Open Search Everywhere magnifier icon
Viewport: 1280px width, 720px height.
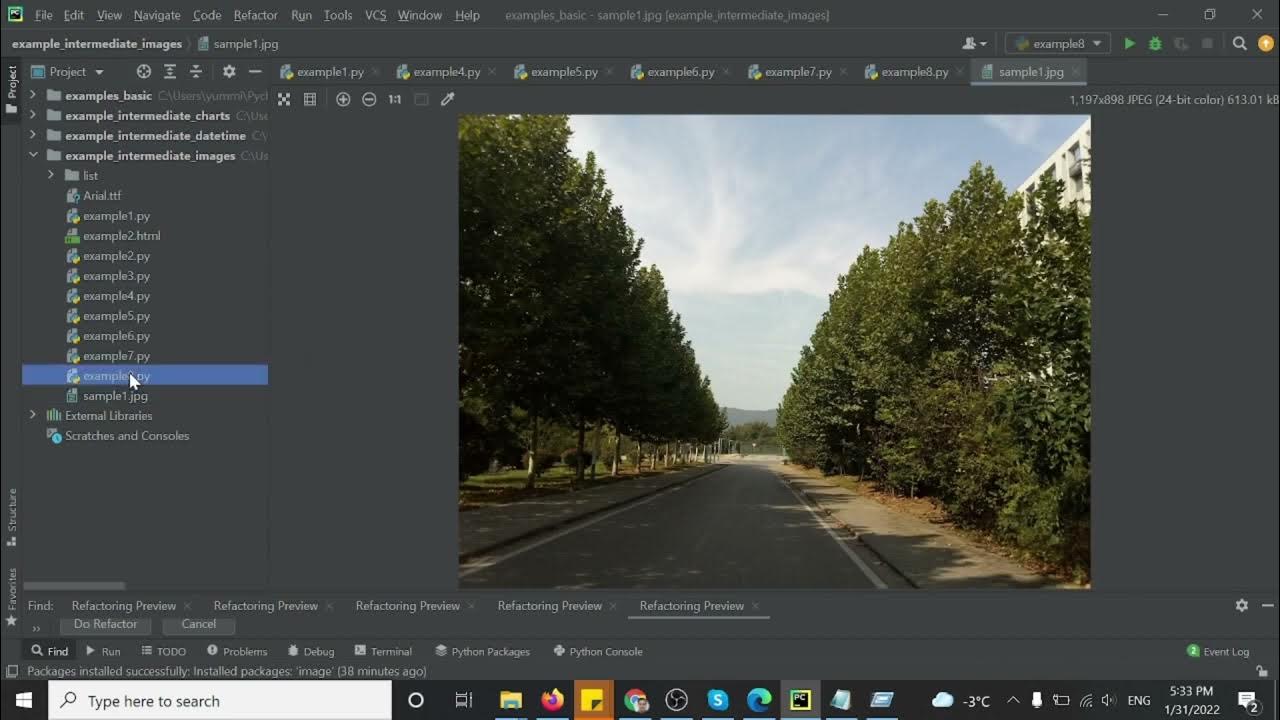(x=1240, y=44)
